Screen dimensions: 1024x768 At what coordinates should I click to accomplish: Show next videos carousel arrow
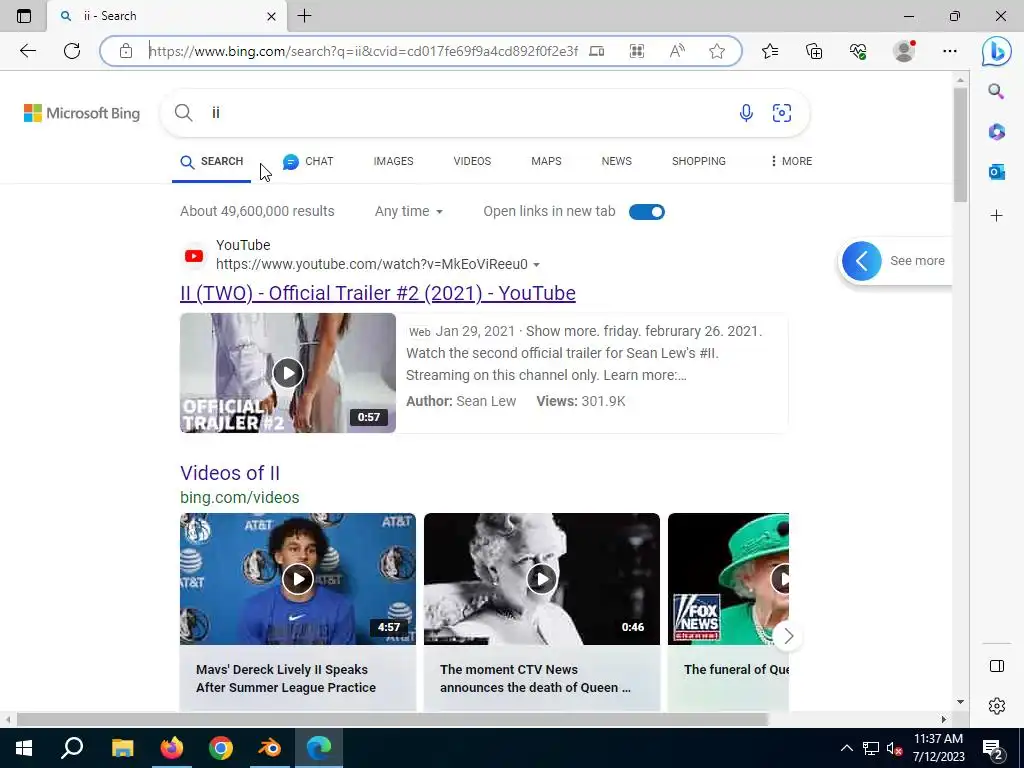point(788,636)
